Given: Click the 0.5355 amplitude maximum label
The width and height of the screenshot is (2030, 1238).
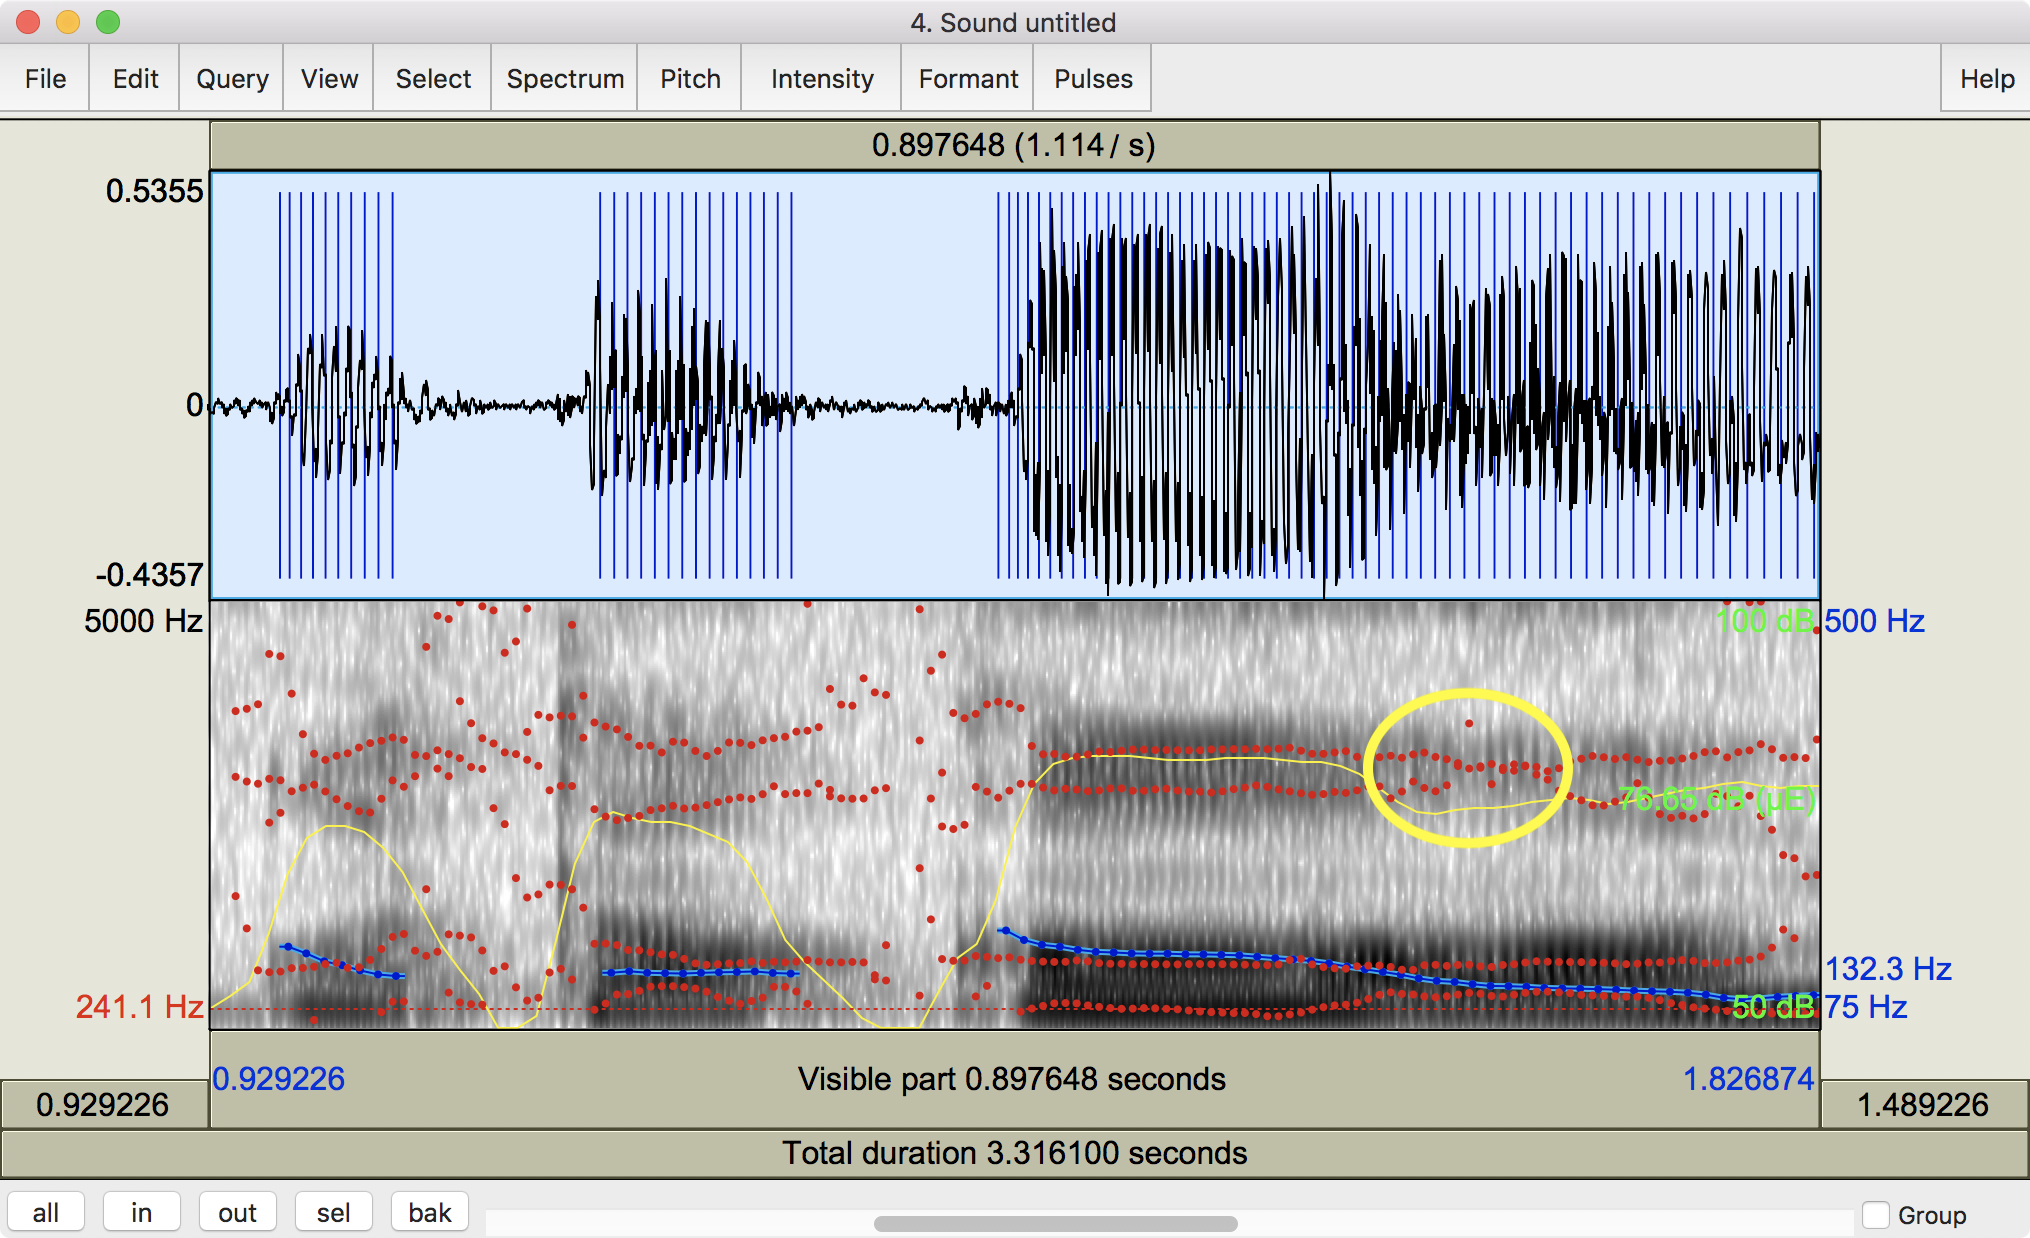Looking at the screenshot, I should tap(154, 191).
